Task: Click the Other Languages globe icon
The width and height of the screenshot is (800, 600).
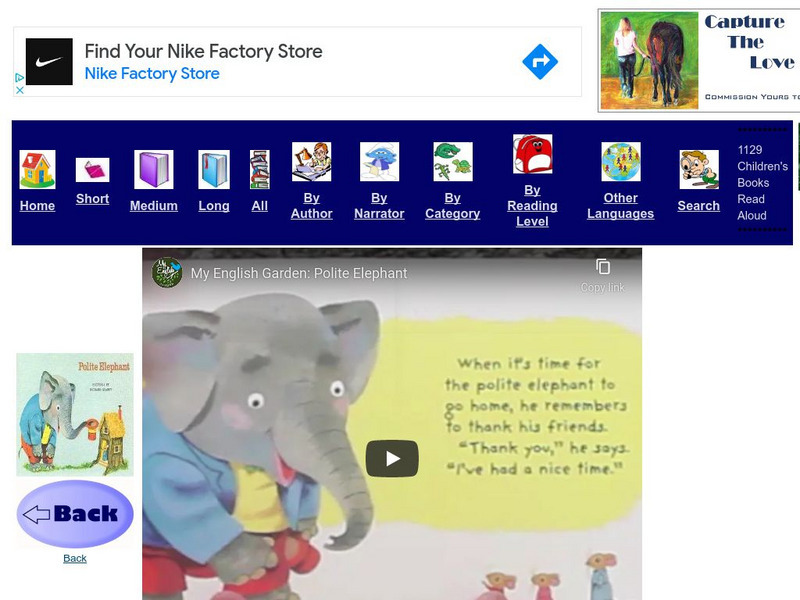Action: pyautogui.click(x=621, y=163)
